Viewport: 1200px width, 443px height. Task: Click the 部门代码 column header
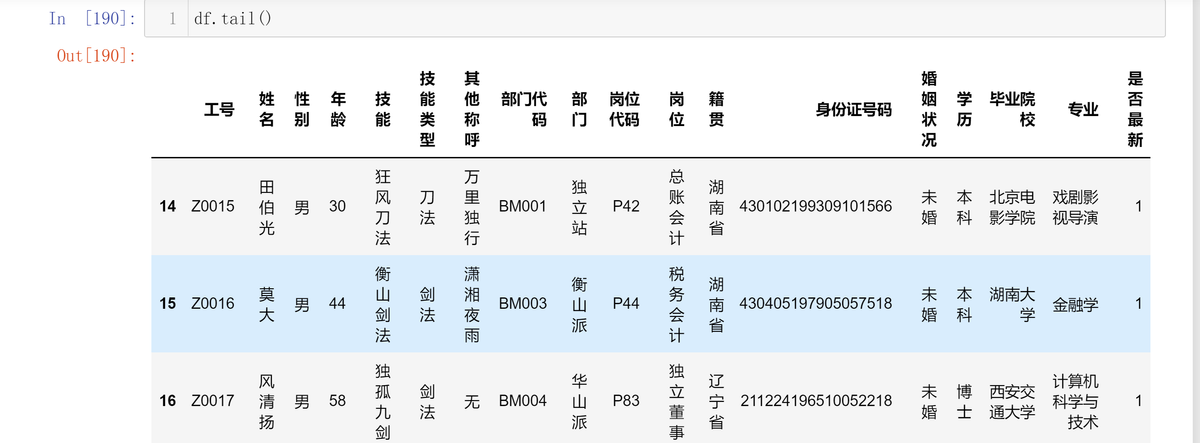point(524,109)
